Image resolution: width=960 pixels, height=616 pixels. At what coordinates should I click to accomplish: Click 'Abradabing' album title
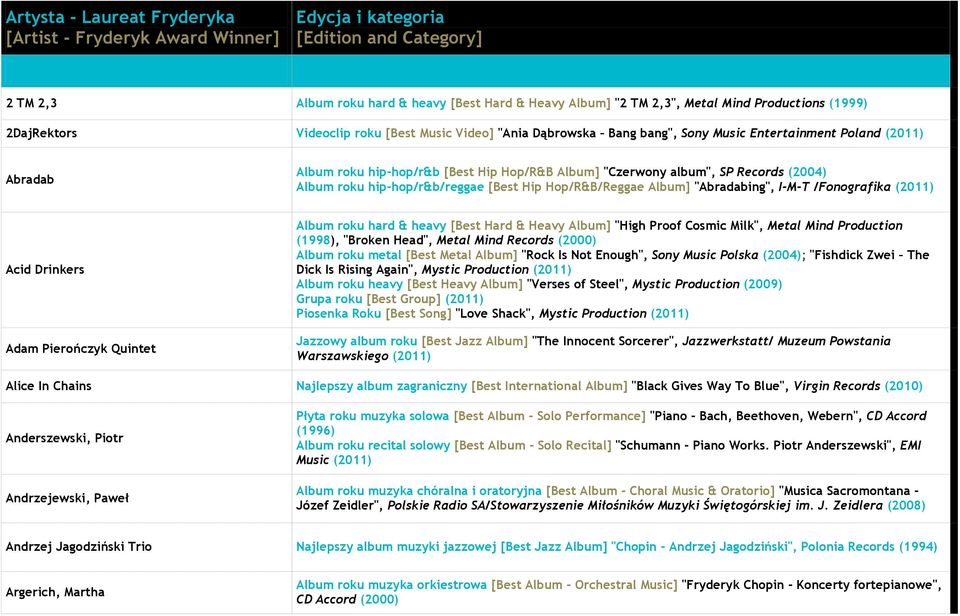[733, 187]
